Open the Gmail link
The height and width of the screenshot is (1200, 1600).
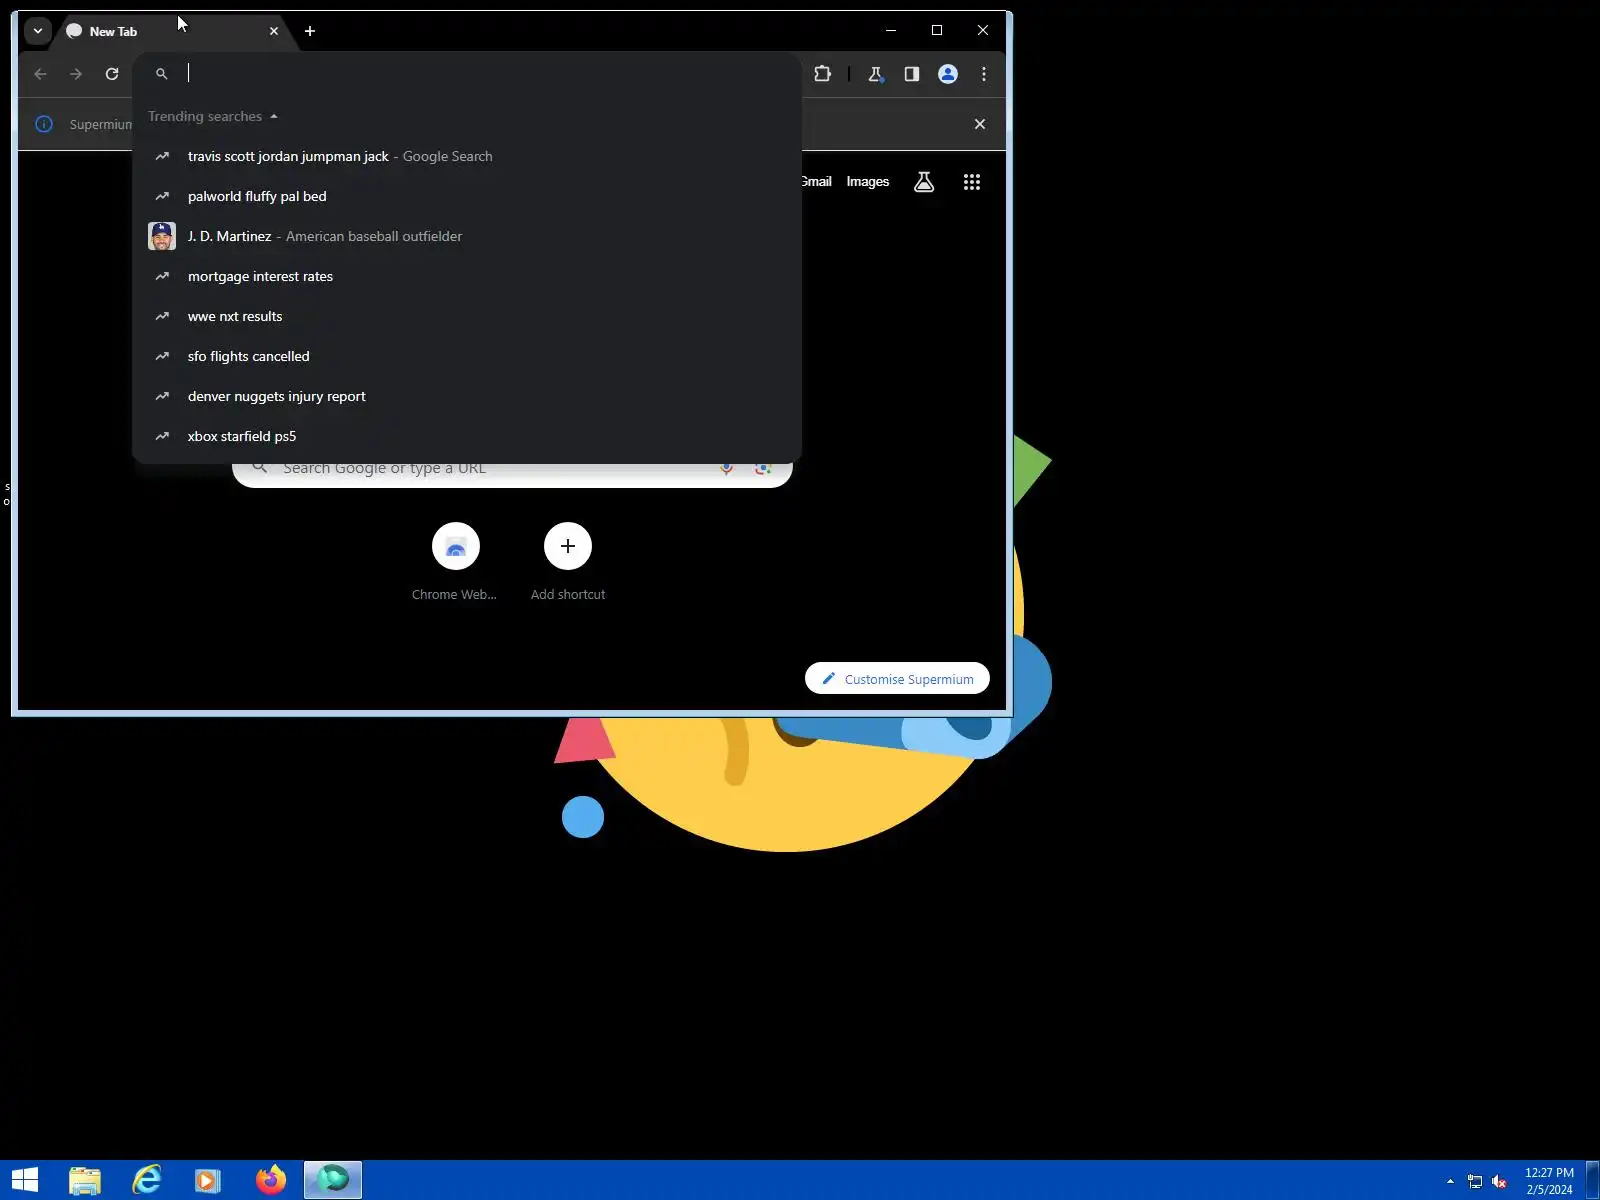pyautogui.click(x=816, y=181)
